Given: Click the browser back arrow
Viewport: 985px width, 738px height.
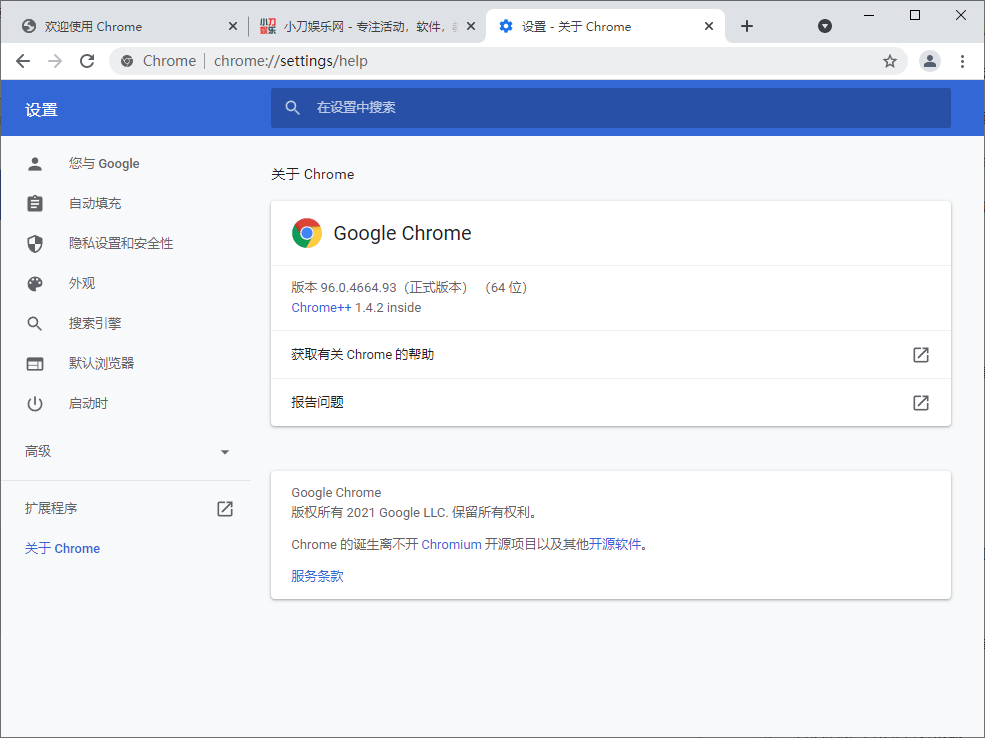Looking at the screenshot, I should point(23,61).
